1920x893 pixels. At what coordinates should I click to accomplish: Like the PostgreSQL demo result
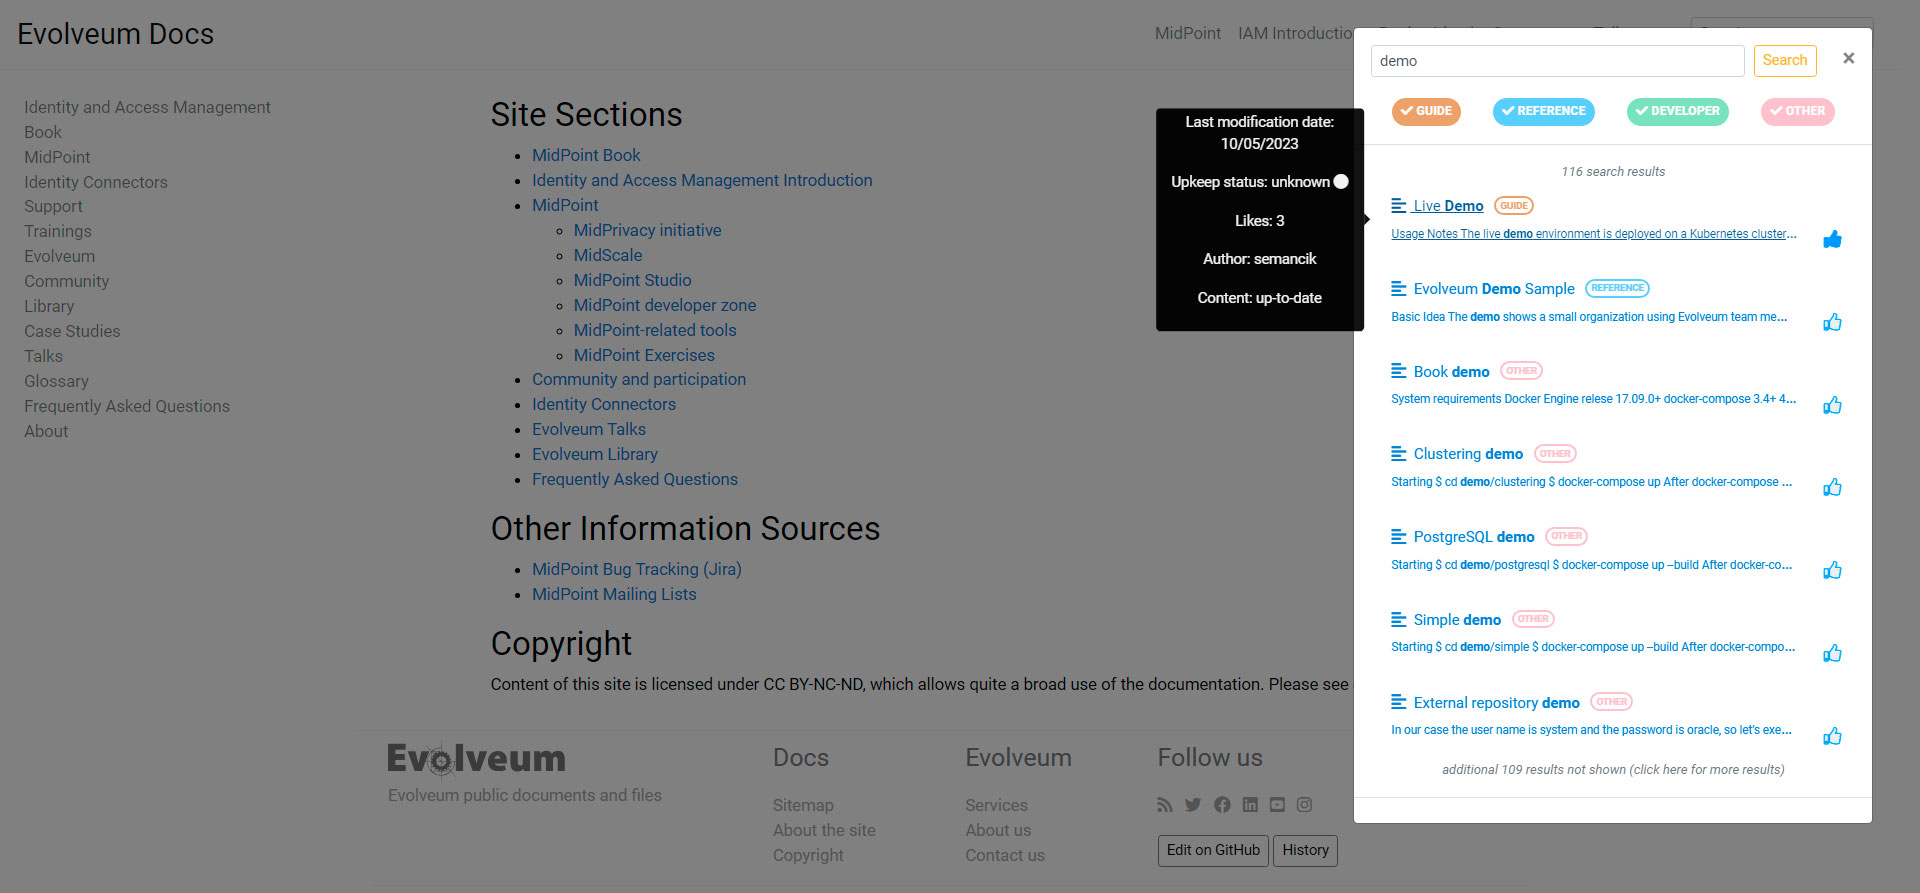pos(1832,570)
